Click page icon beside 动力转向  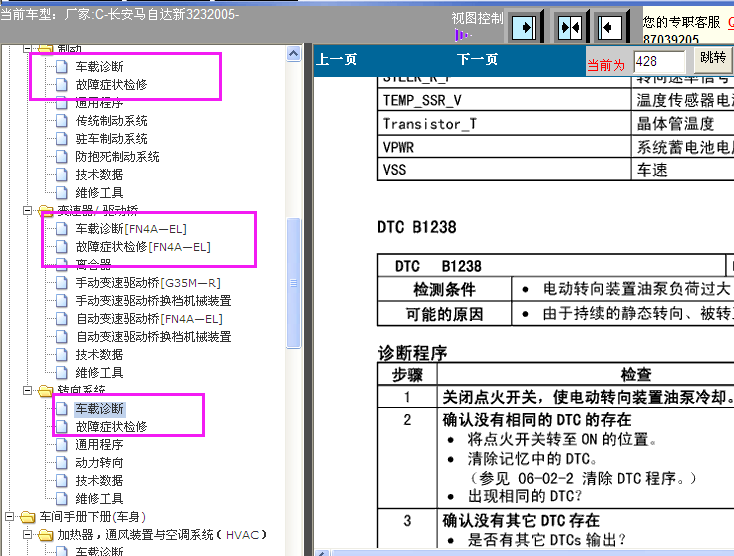(x=62, y=462)
